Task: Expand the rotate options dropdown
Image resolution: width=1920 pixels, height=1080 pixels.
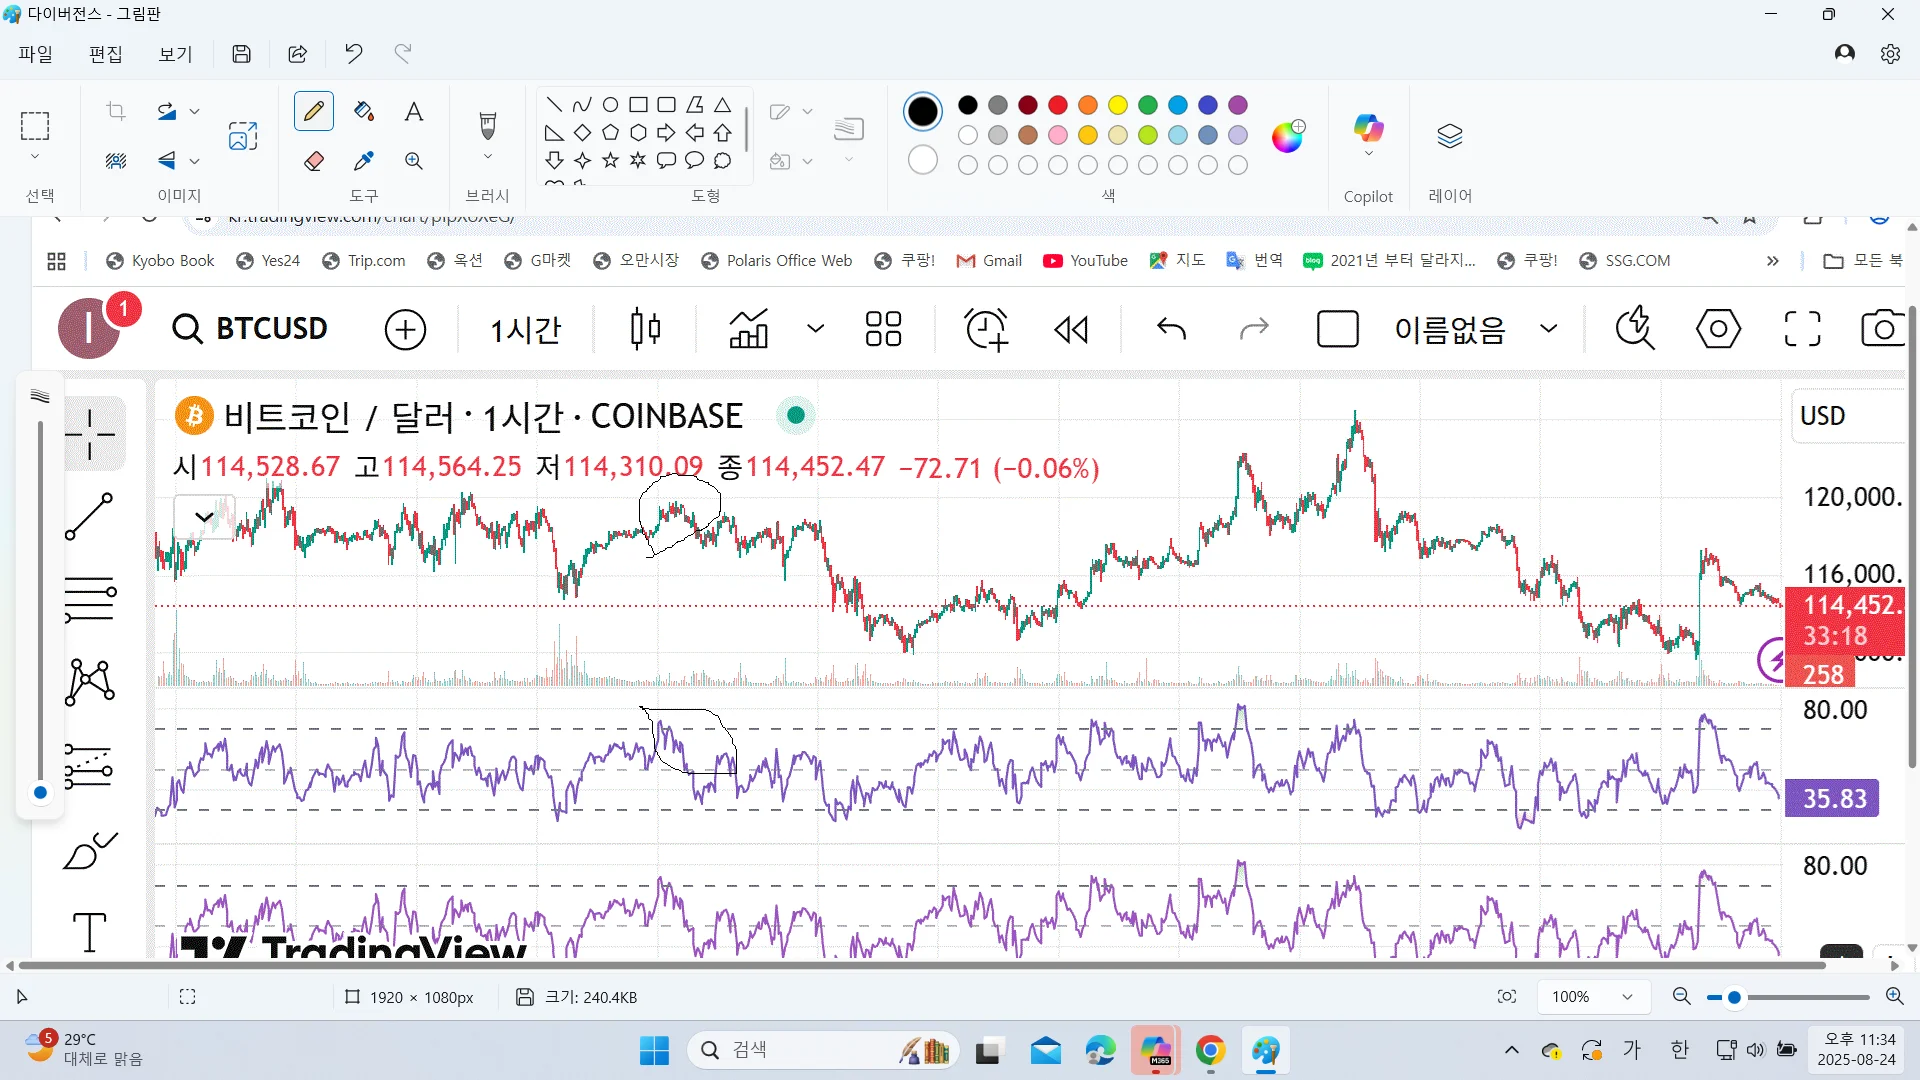Action: click(x=195, y=112)
